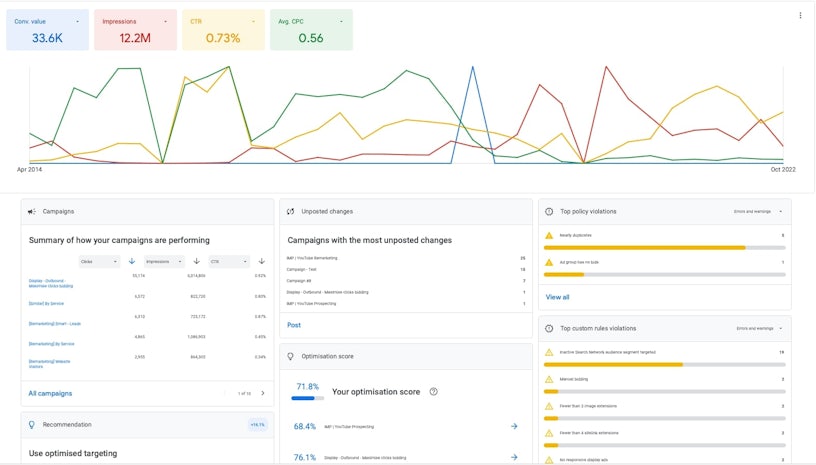This screenshot has height=465, width=816.
Task: Open the Conv. value metric dropdown
Action: click(x=78, y=20)
